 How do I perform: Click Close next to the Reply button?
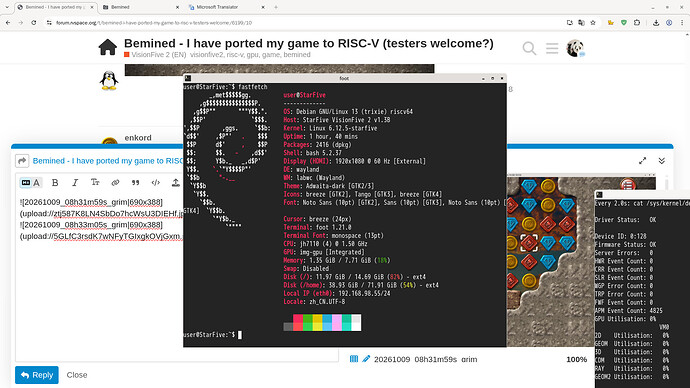pos(77,375)
